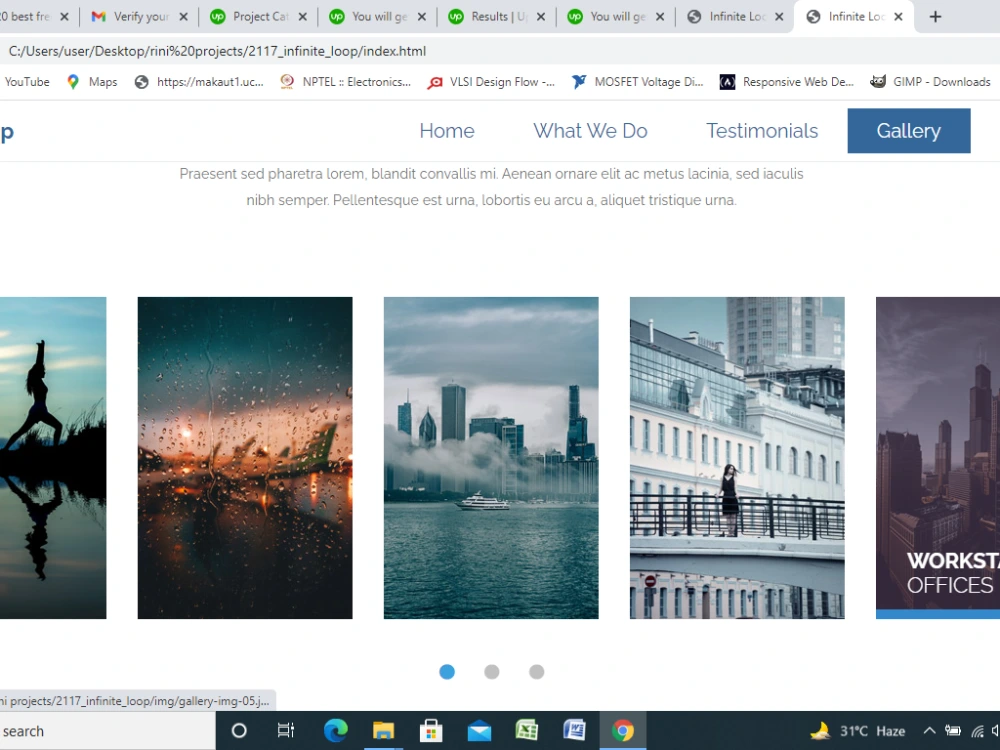The image size is (1000, 750).
Task: Click the address bar URL
Action: pyautogui.click(x=217, y=51)
